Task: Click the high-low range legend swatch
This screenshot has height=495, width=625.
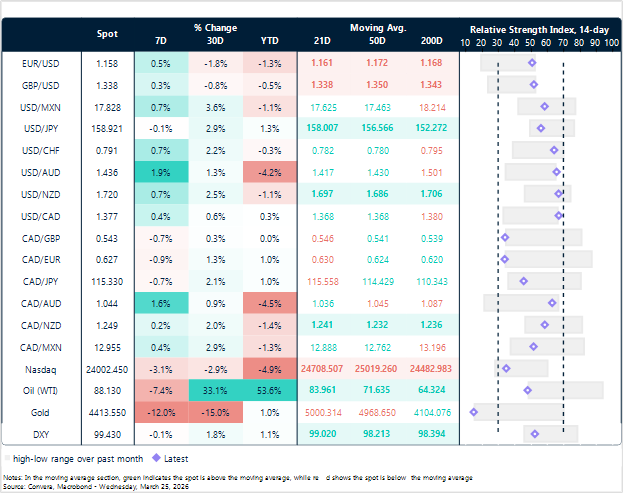Action: coord(7,459)
